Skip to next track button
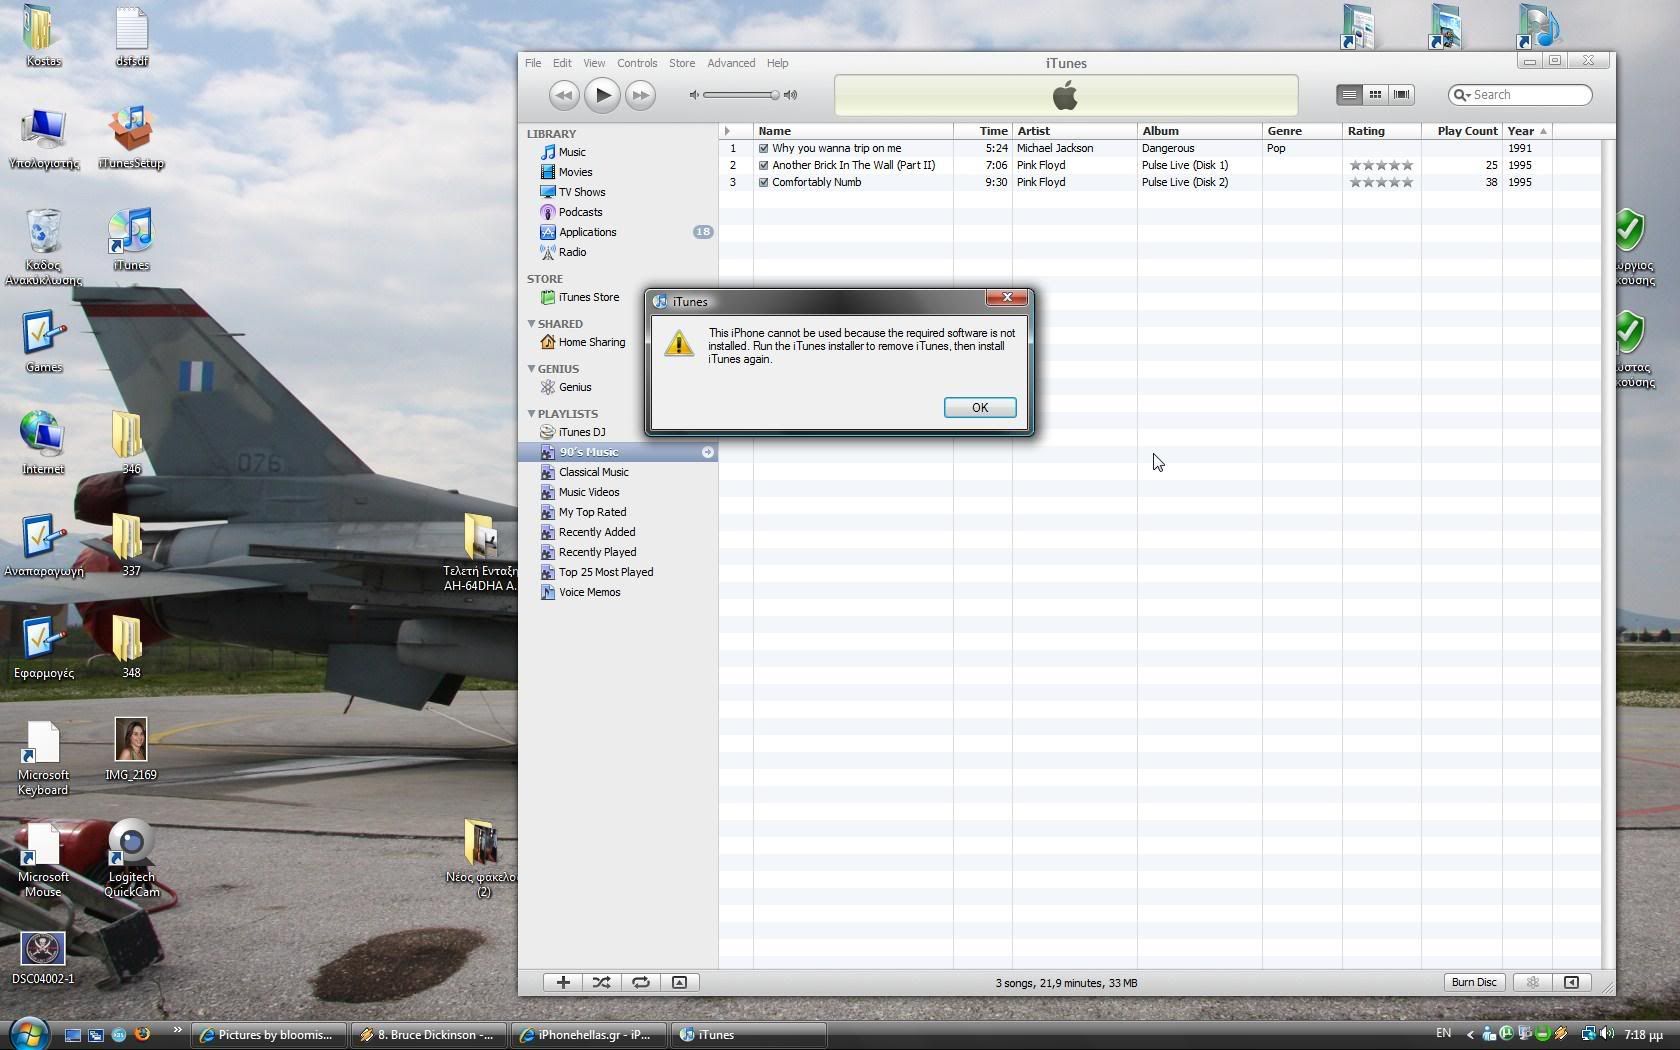This screenshot has height=1050, width=1680. pos(640,95)
